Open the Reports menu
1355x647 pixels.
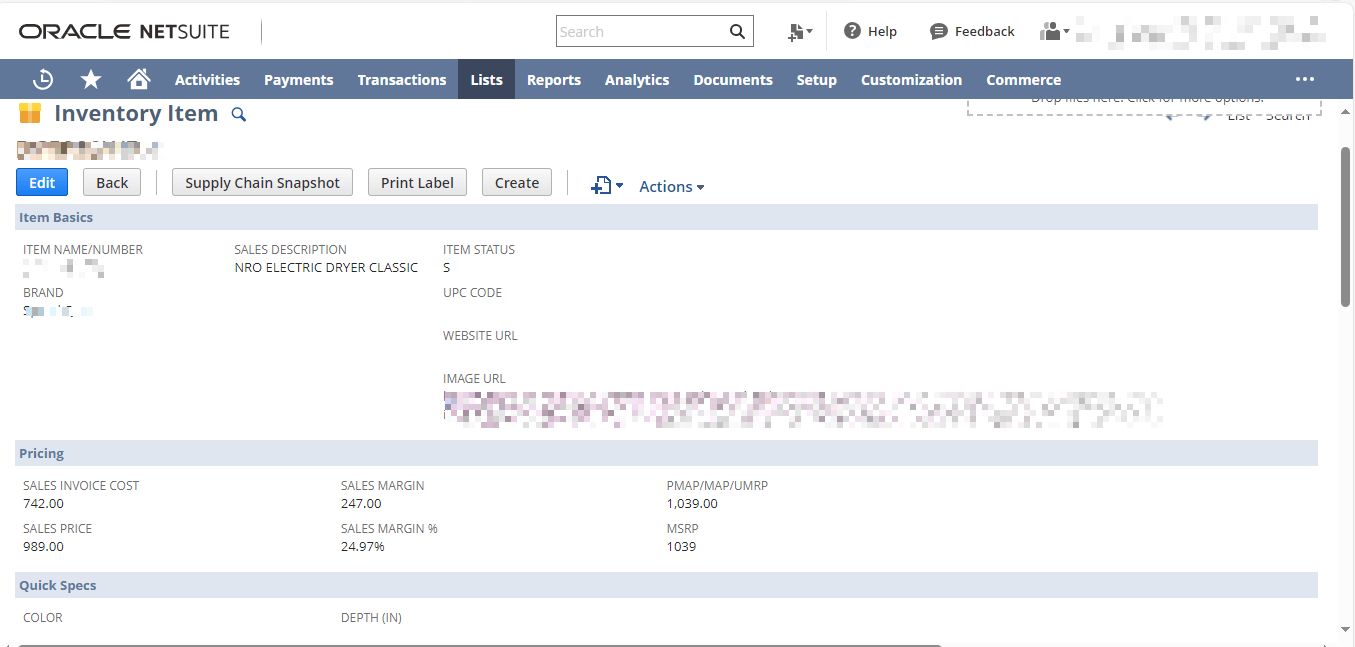pos(554,80)
